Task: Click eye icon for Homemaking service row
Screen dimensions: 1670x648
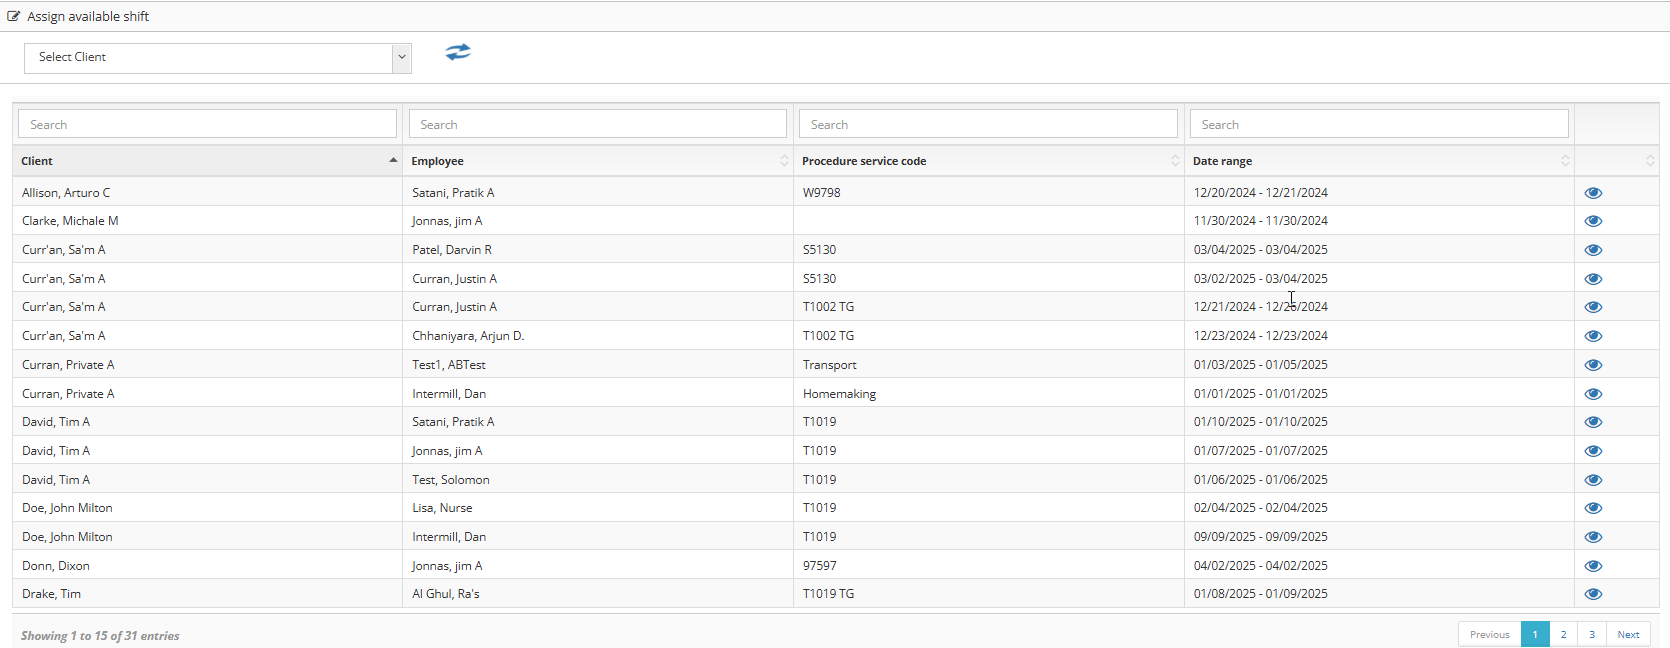Action: tap(1593, 394)
